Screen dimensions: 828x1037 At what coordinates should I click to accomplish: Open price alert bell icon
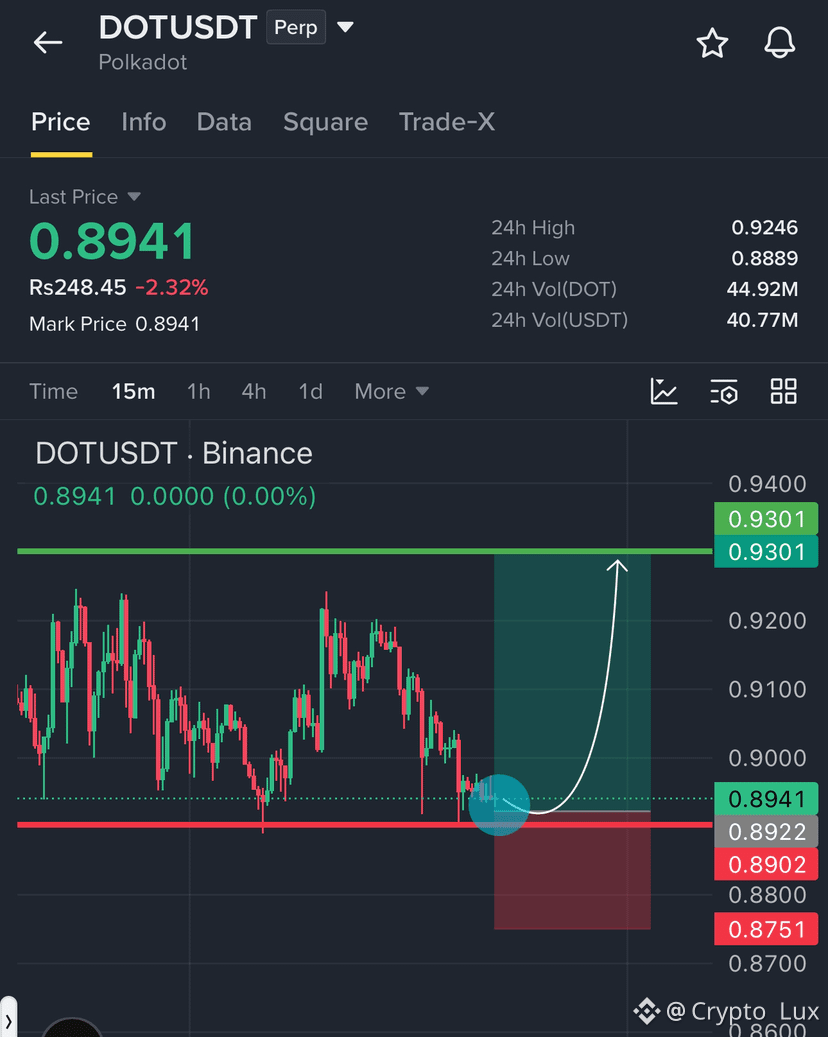(x=780, y=43)
